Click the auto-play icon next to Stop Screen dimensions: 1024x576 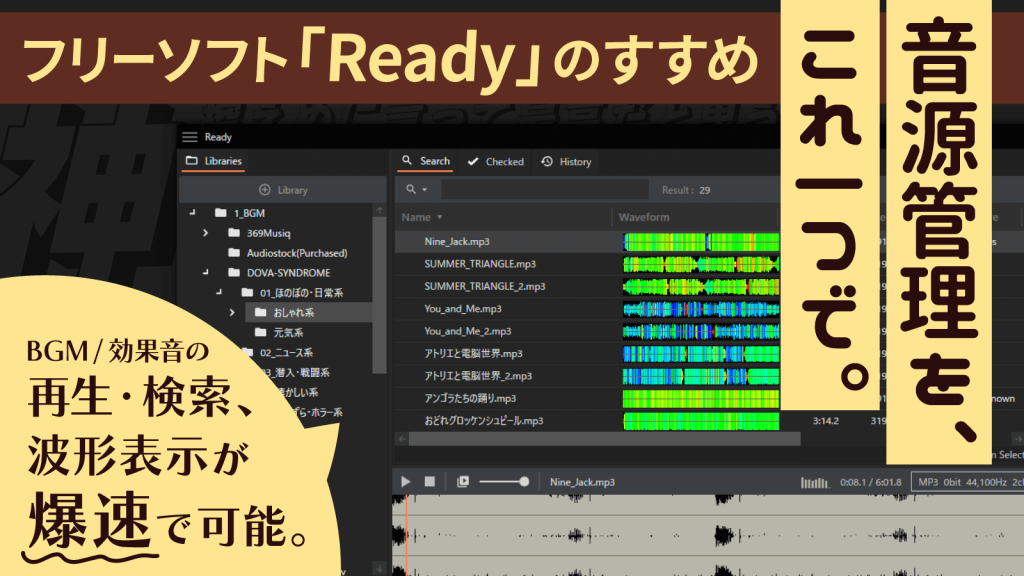[462, 481]
